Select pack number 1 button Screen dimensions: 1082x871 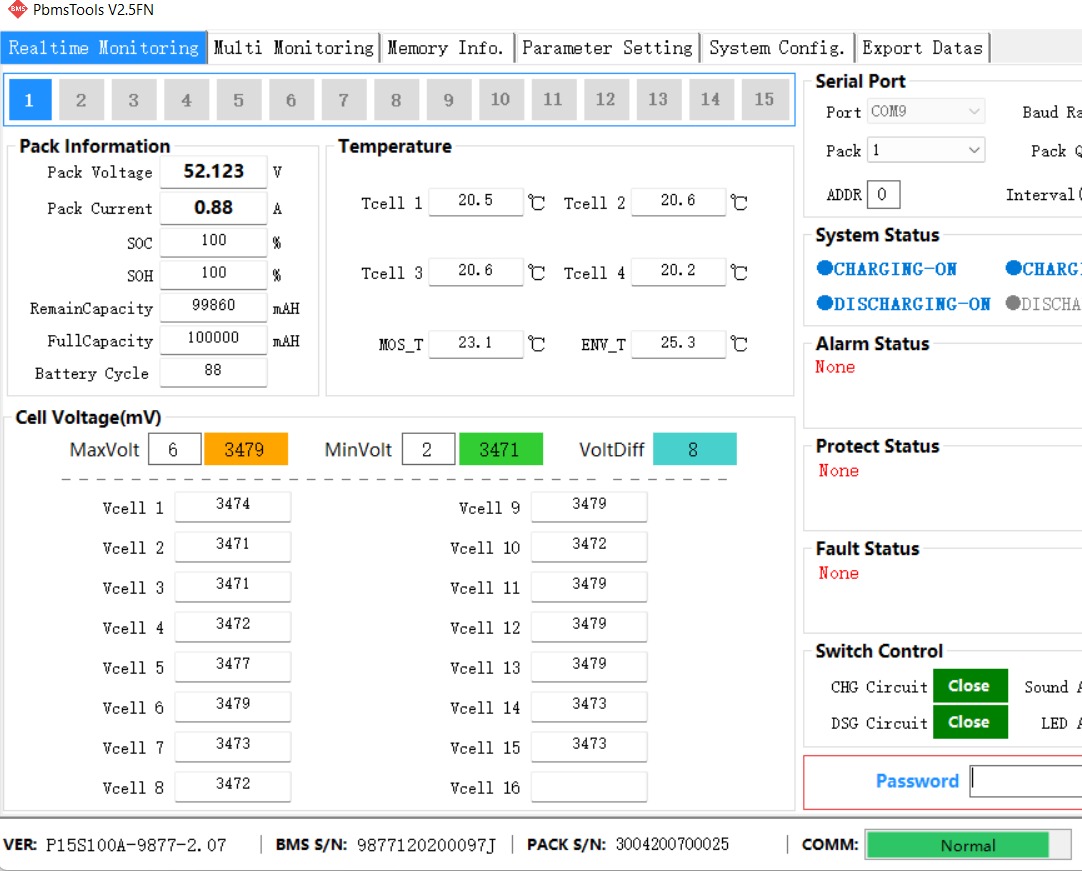[x=29, y=100]
